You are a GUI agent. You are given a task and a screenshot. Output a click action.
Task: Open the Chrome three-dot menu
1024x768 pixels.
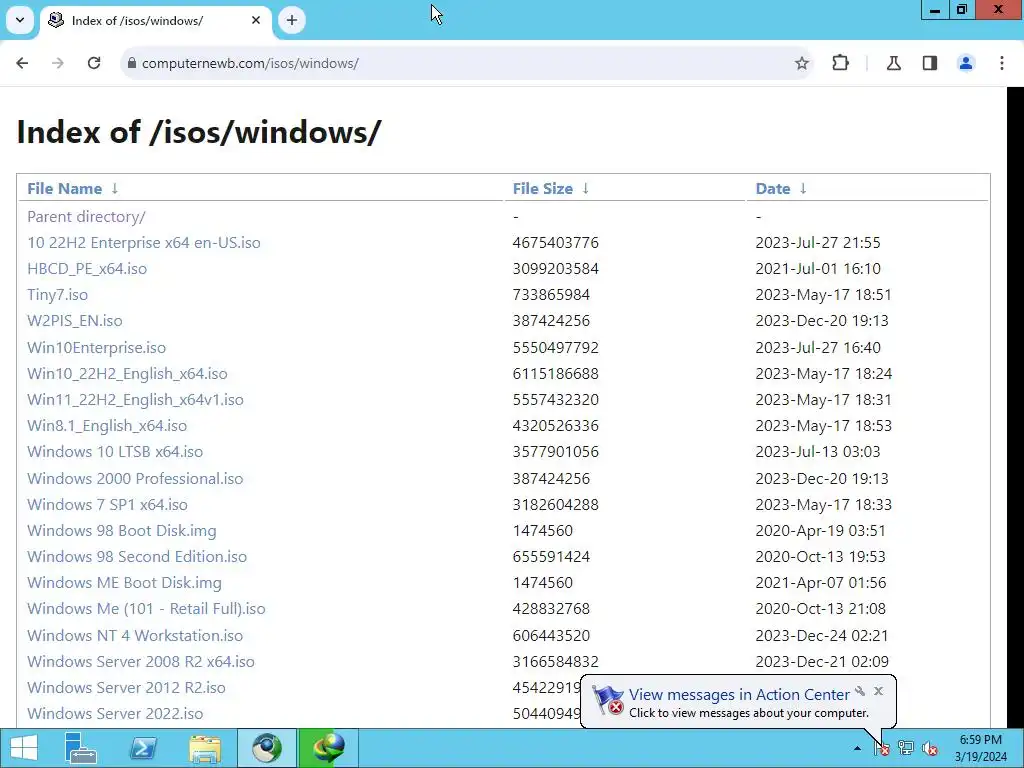(x=1002, y=63)
